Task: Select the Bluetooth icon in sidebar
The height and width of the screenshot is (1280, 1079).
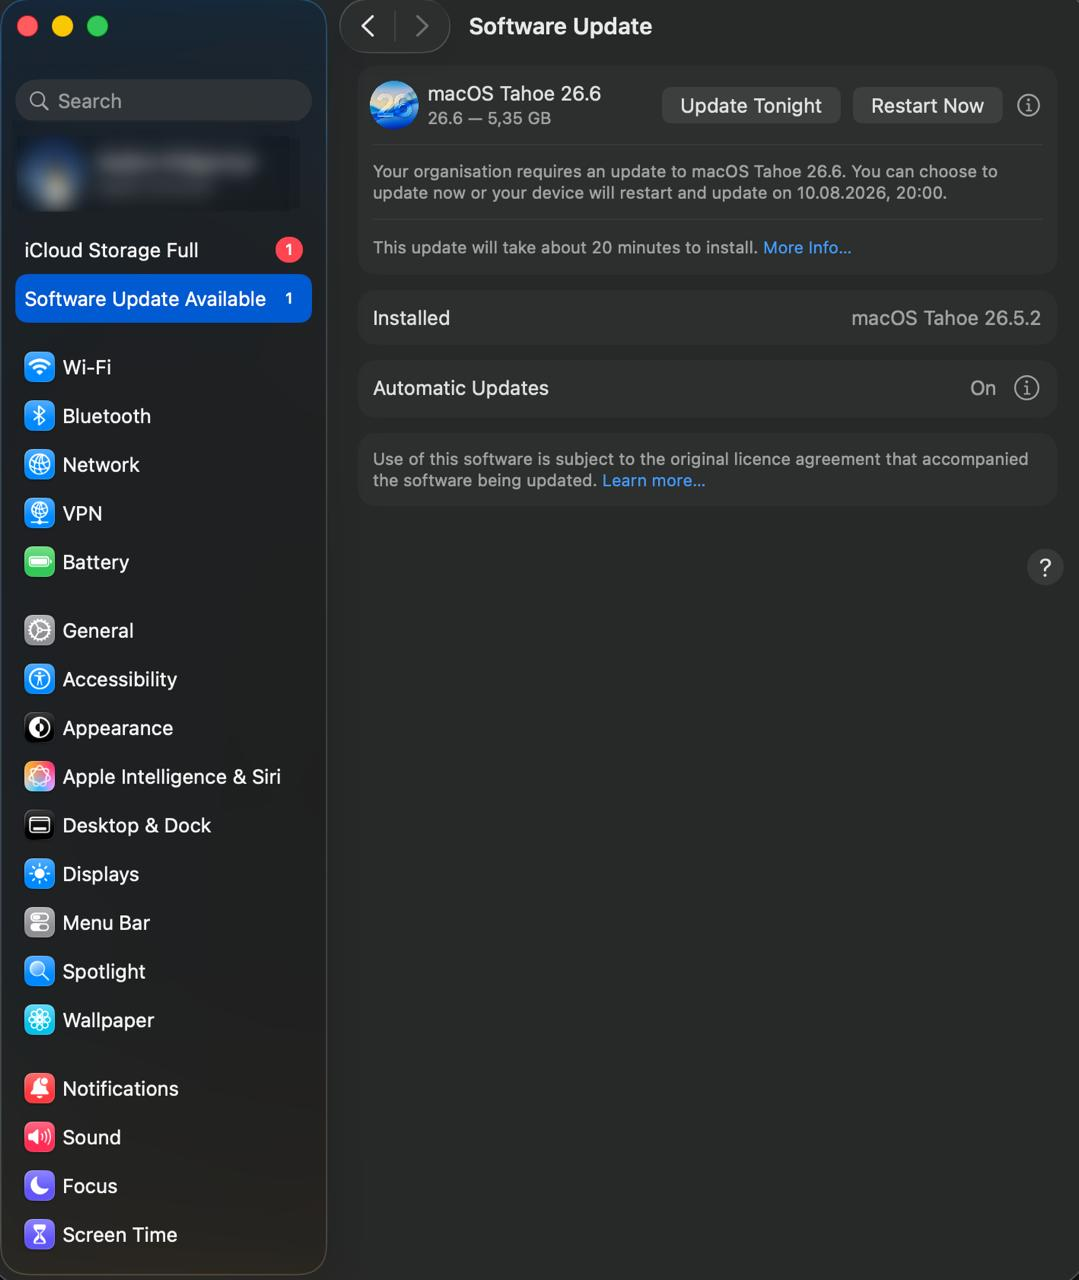Action: point(39,416)
